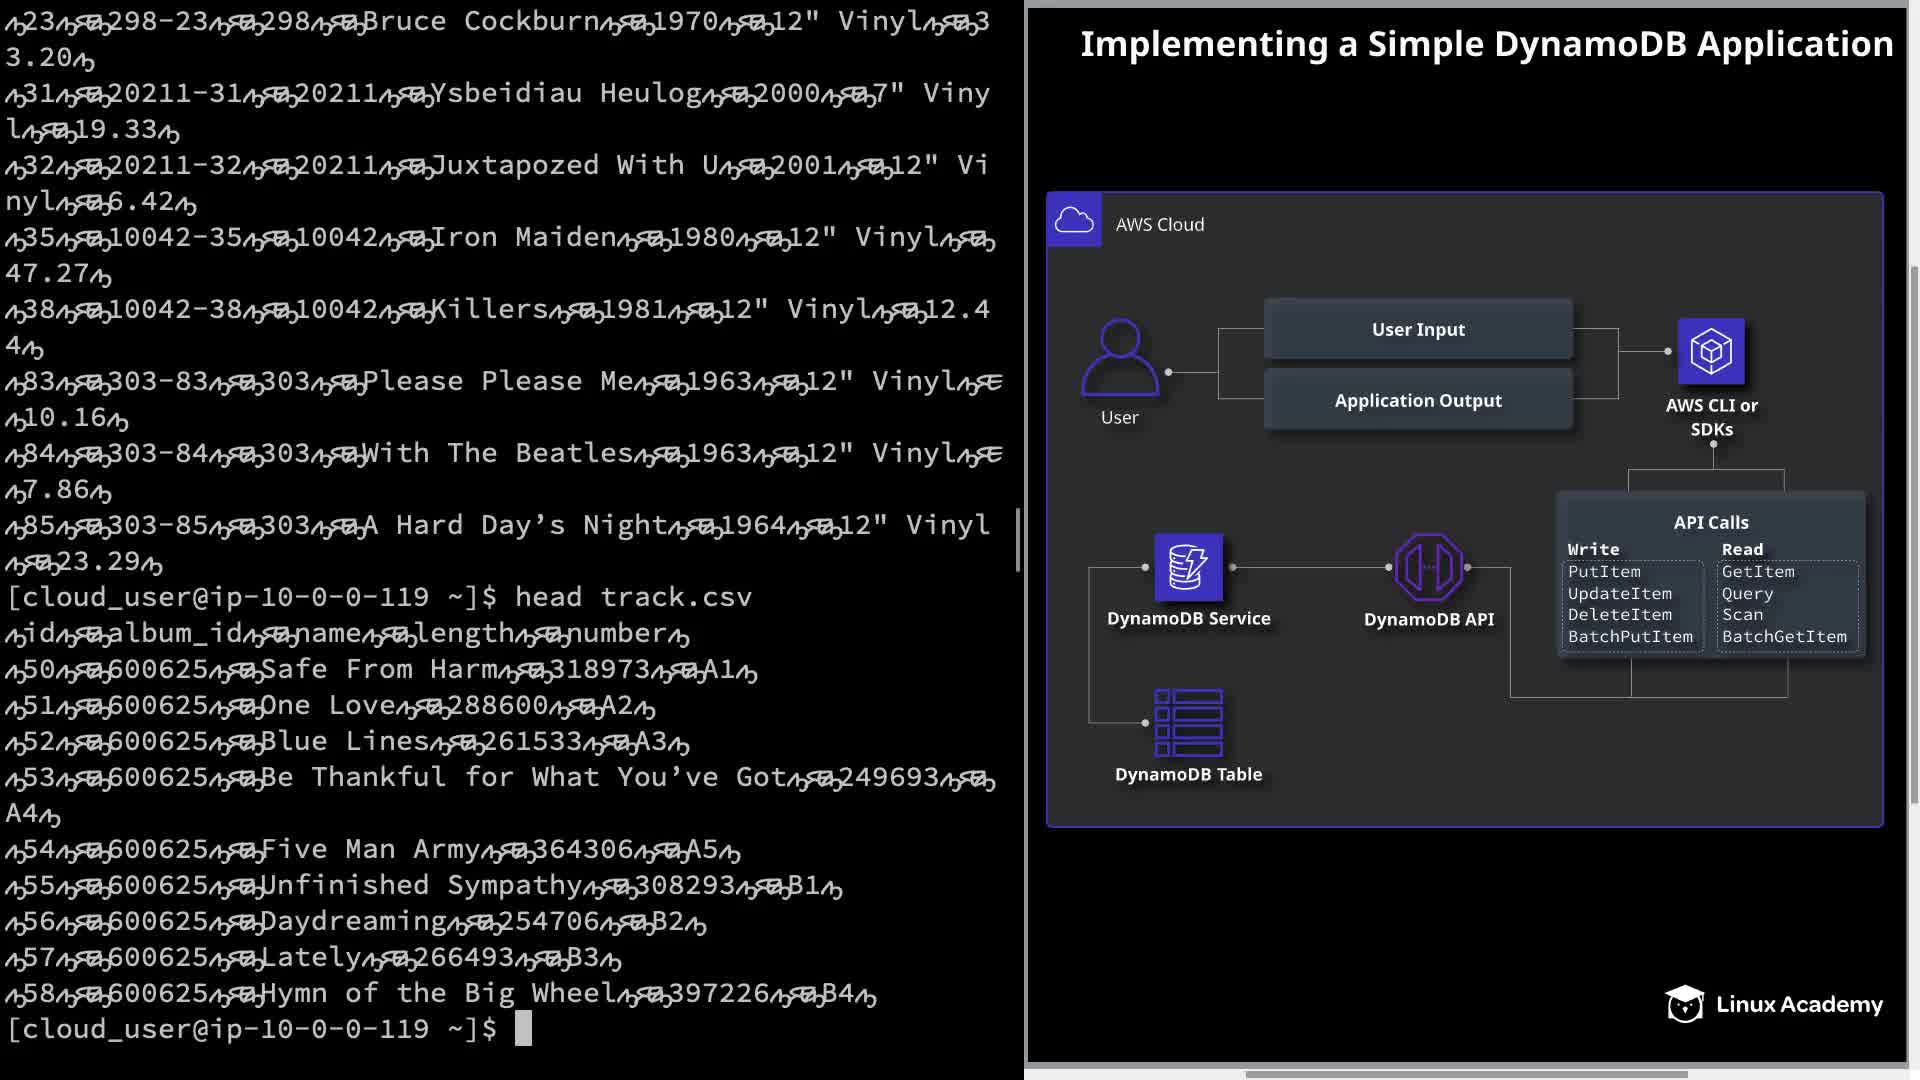
Task: Click the User person icon
Action: pyautogui.click(x=1120, y=358)
